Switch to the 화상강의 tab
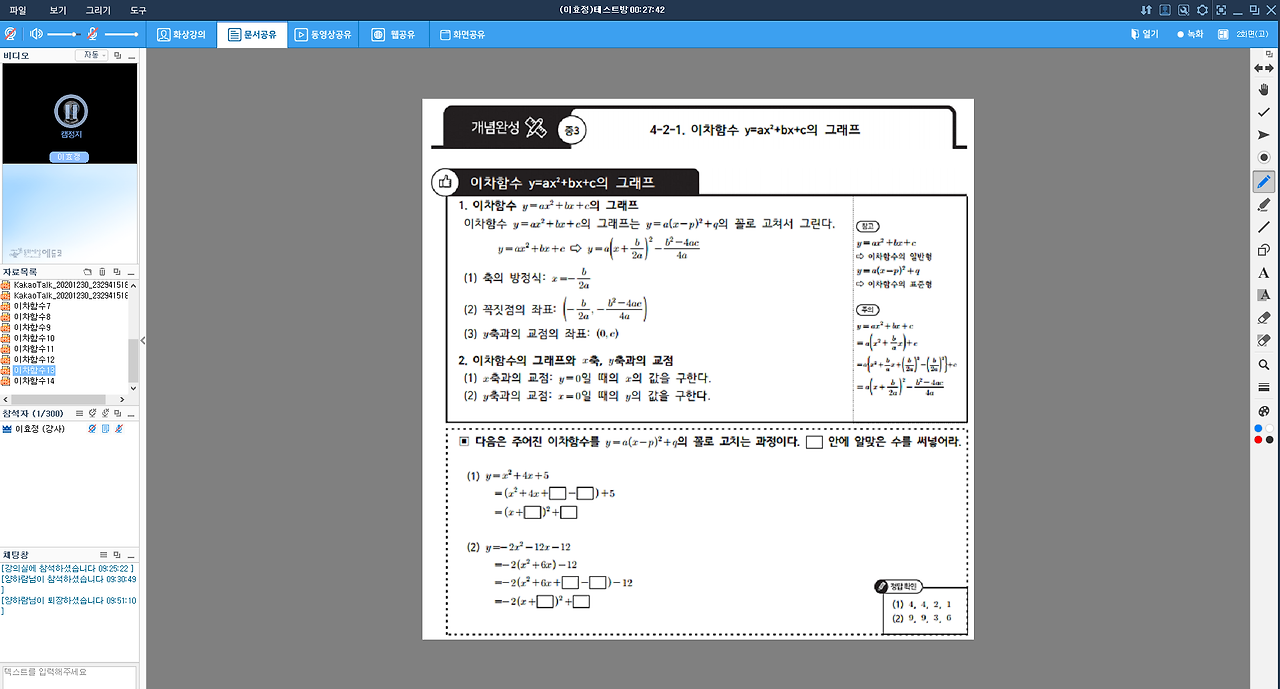Image resolution: width=1280 pixels, height=689 pixels. [x=182, y=34]
